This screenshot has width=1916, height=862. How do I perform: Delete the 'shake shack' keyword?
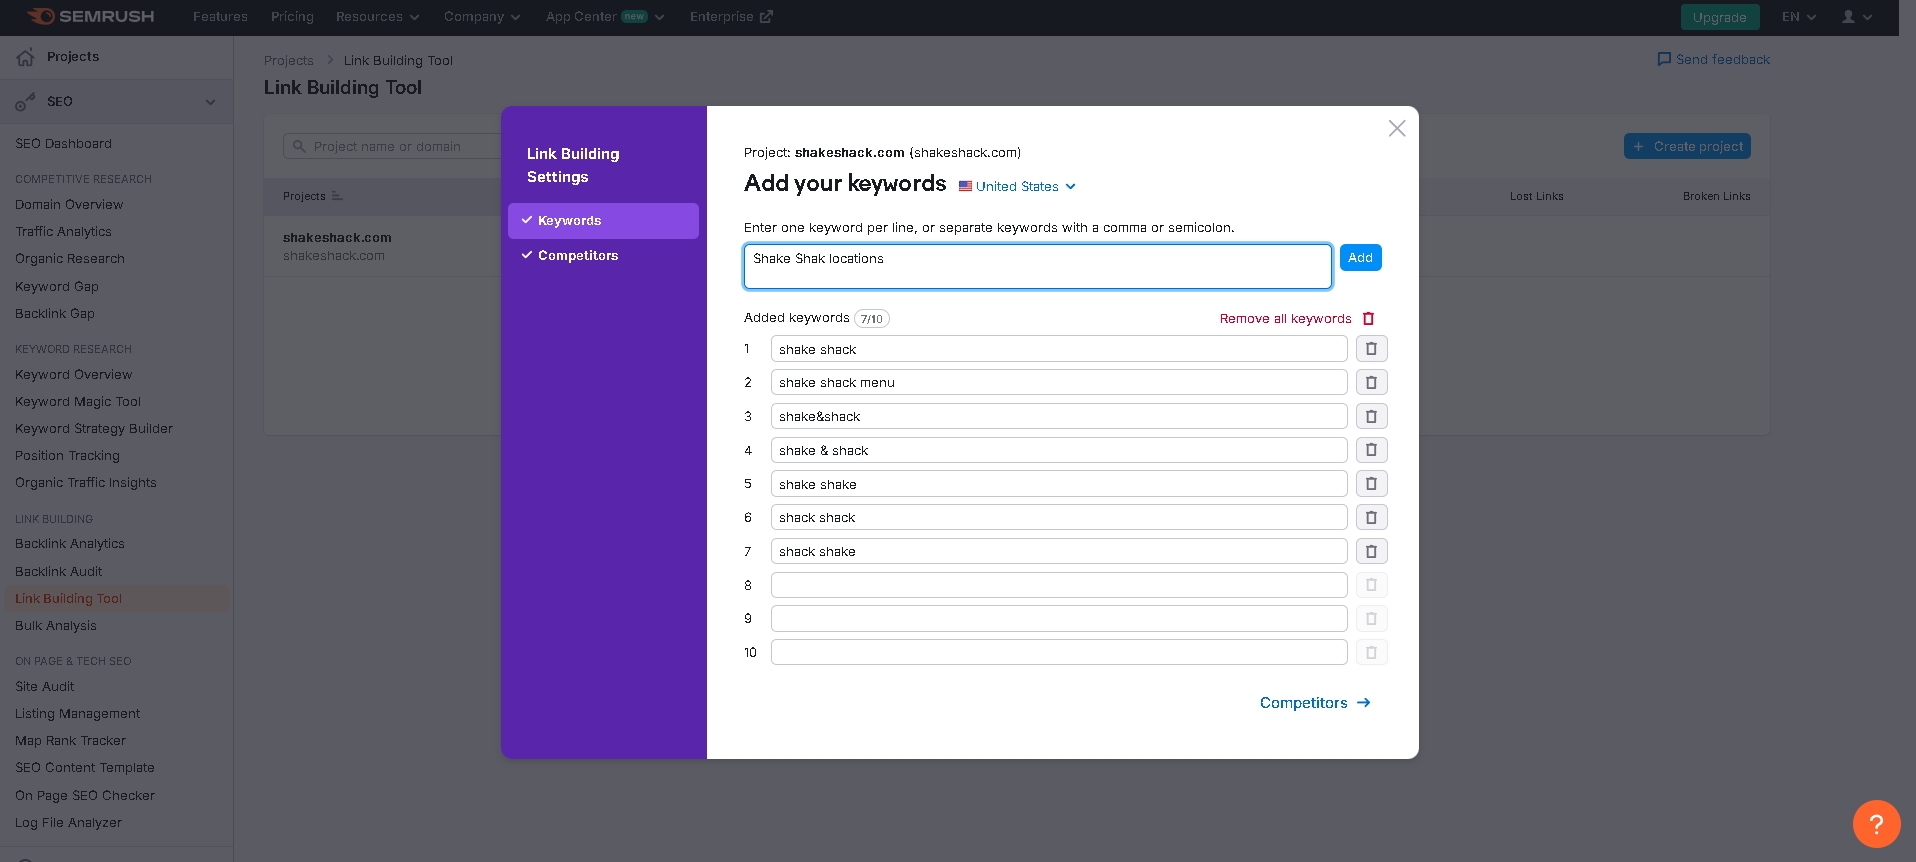point(1371,349)
